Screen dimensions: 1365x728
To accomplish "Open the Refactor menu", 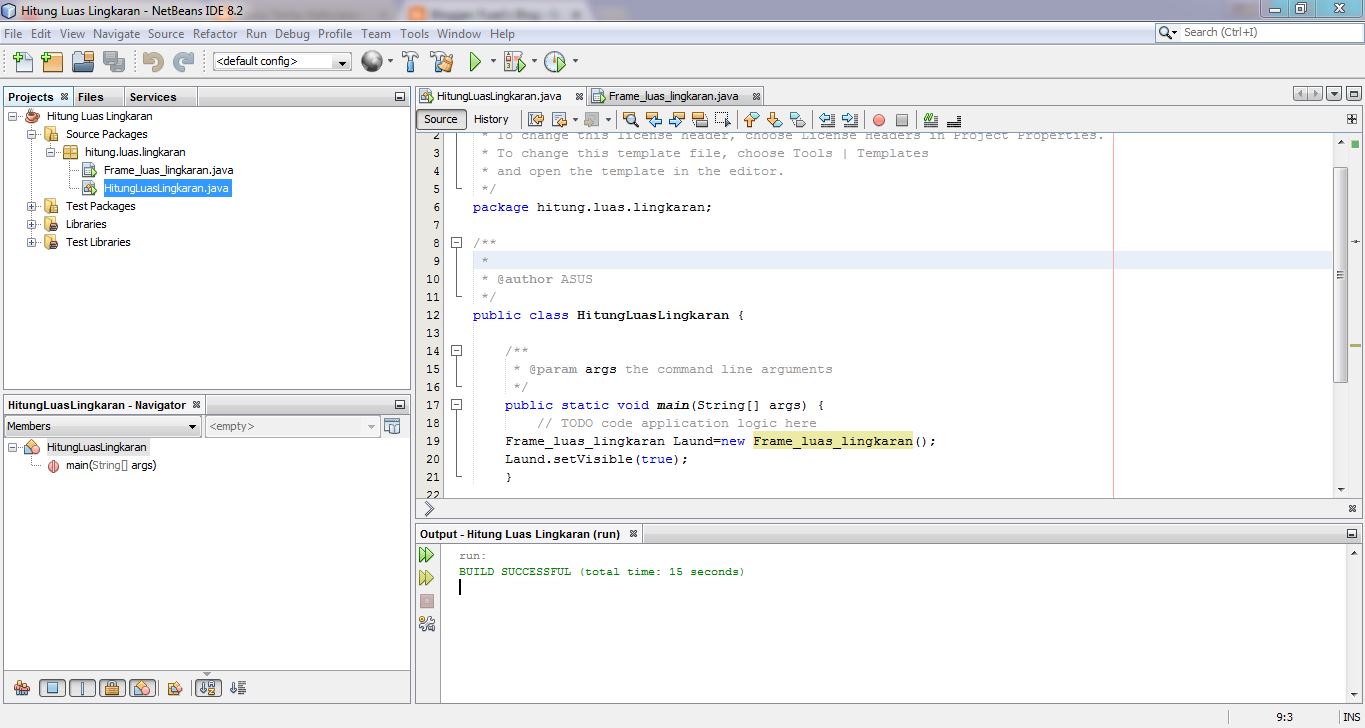I will (x=215, y=33).
